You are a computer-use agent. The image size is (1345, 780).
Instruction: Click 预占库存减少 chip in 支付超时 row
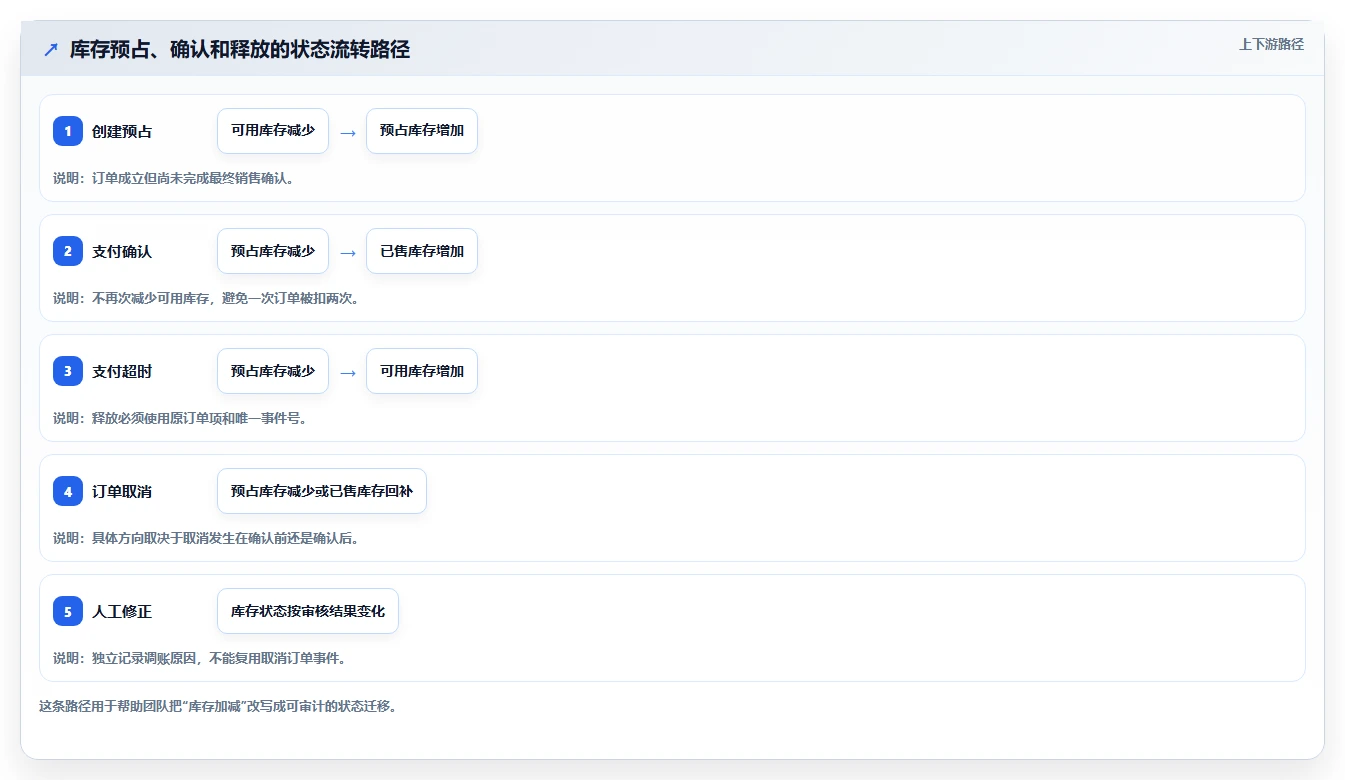(273, 371)
